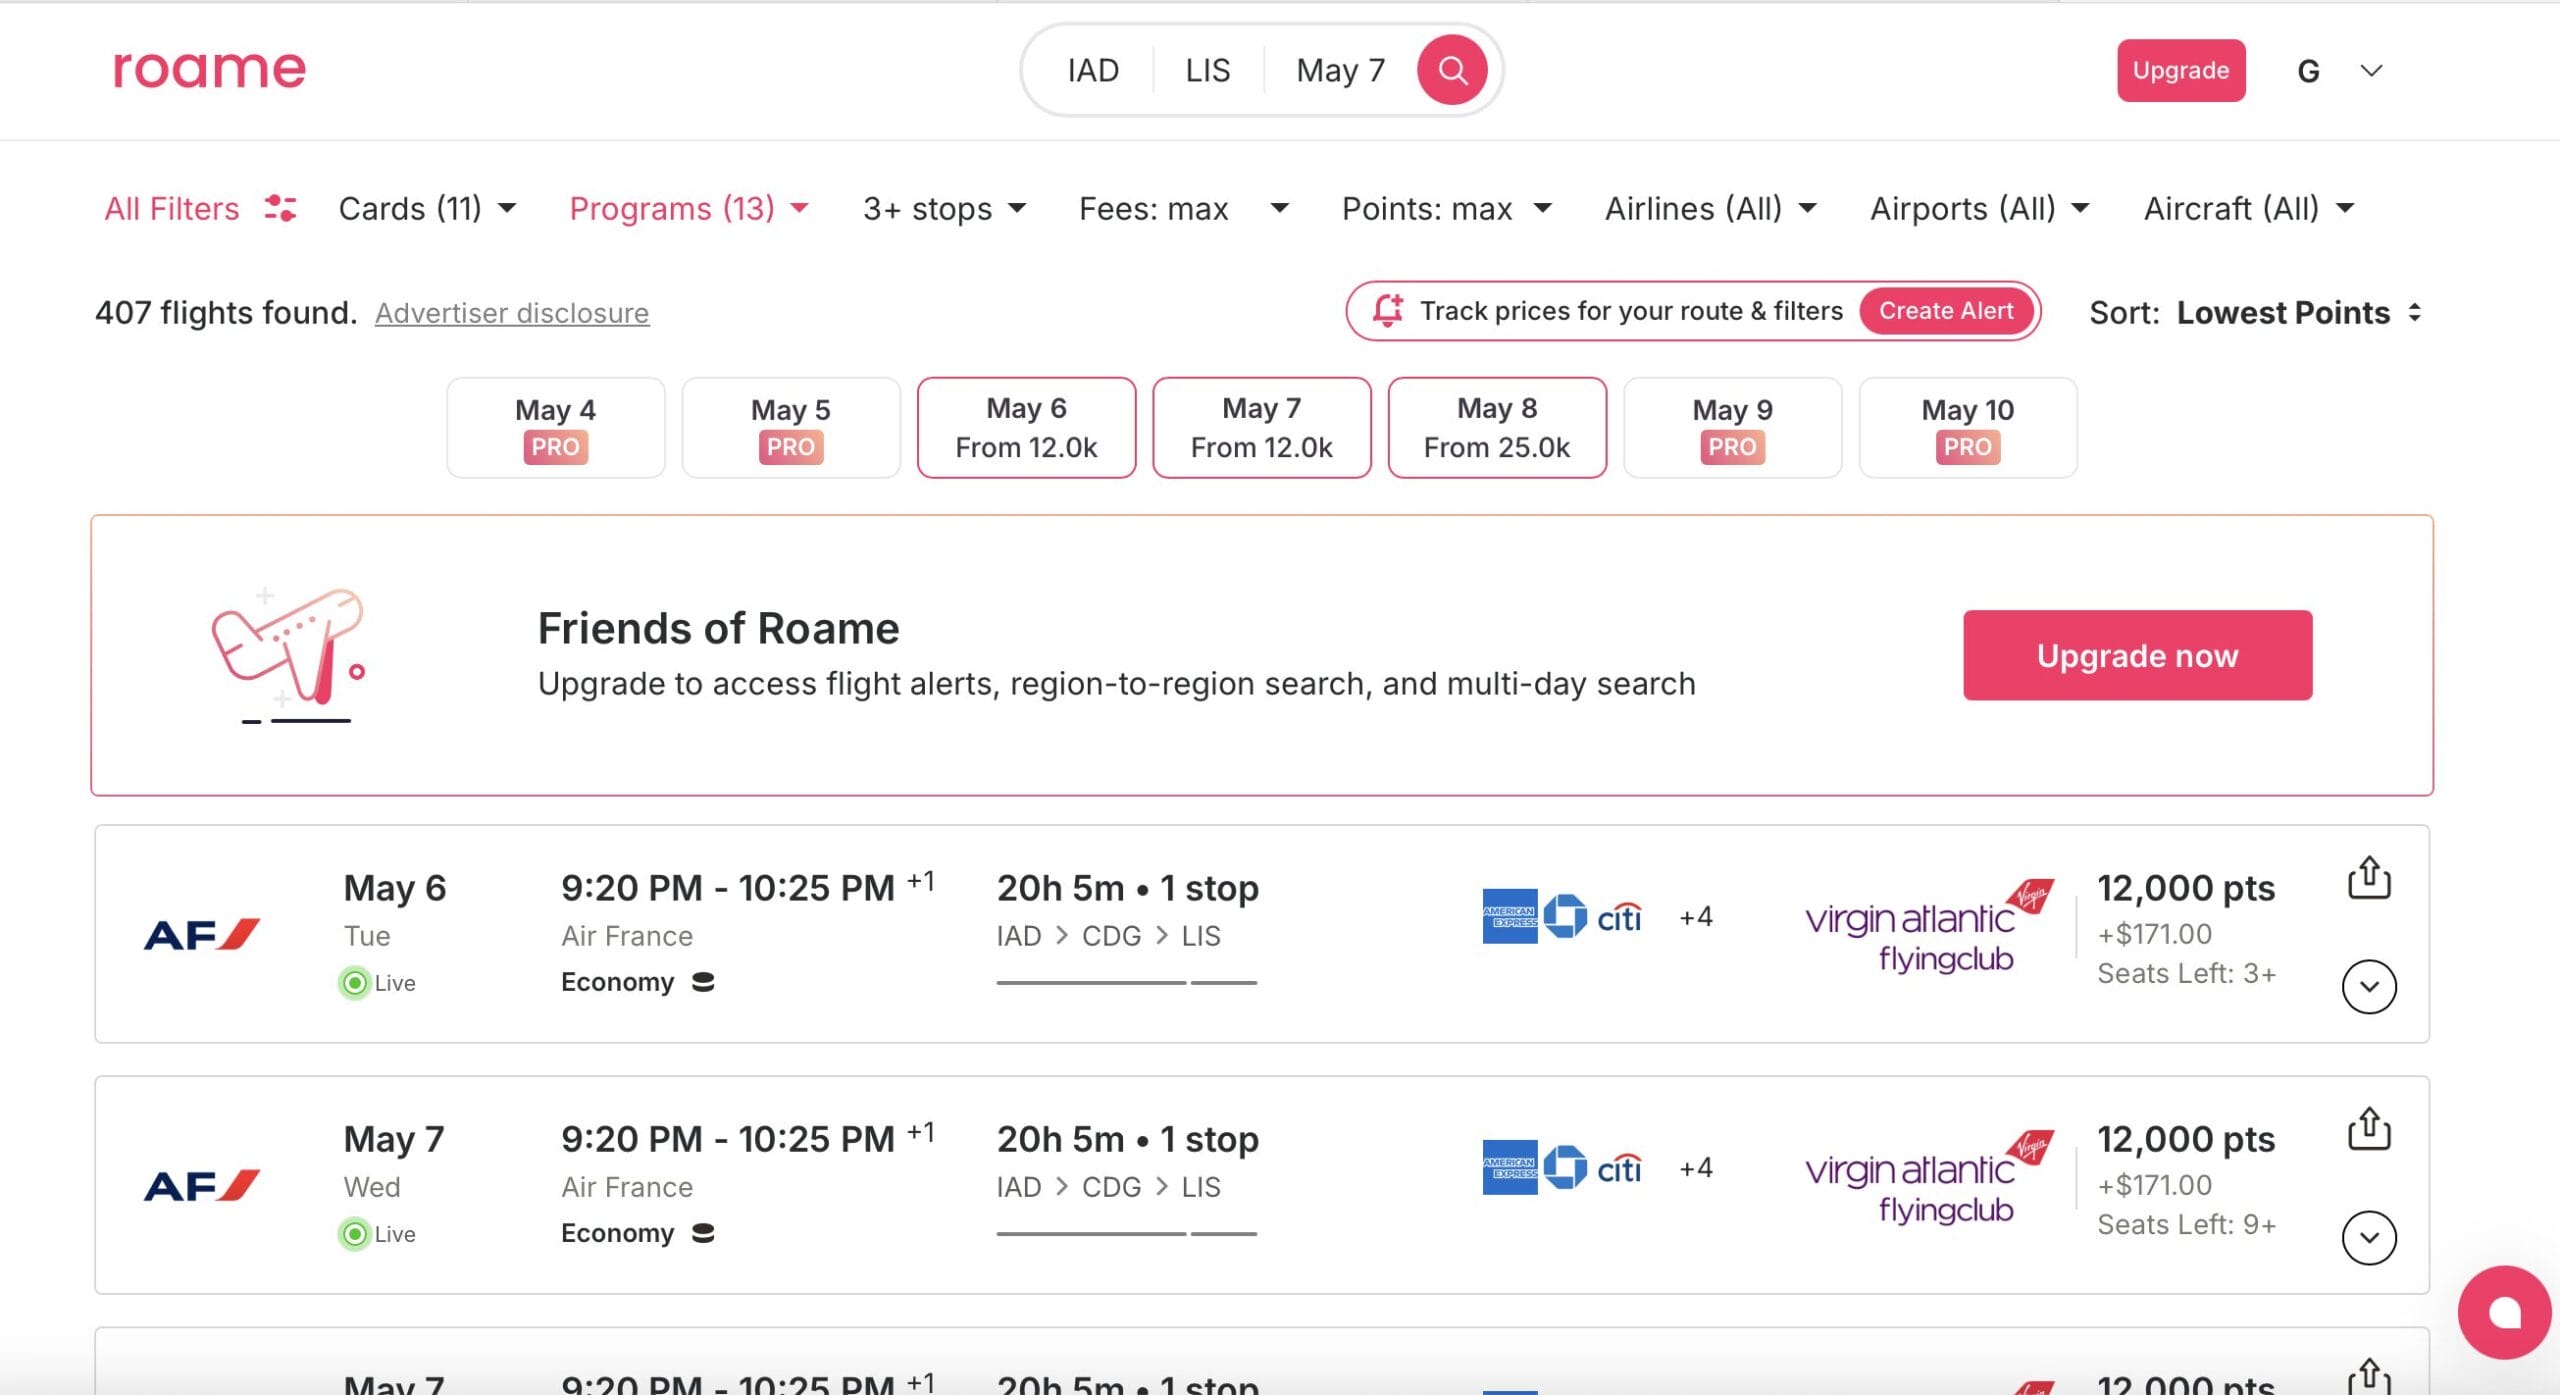The height and width of the screenshot is (1395, 2560).
Task: Click the +4 more cards on May 7 flight
Action: [1696, 1167]
